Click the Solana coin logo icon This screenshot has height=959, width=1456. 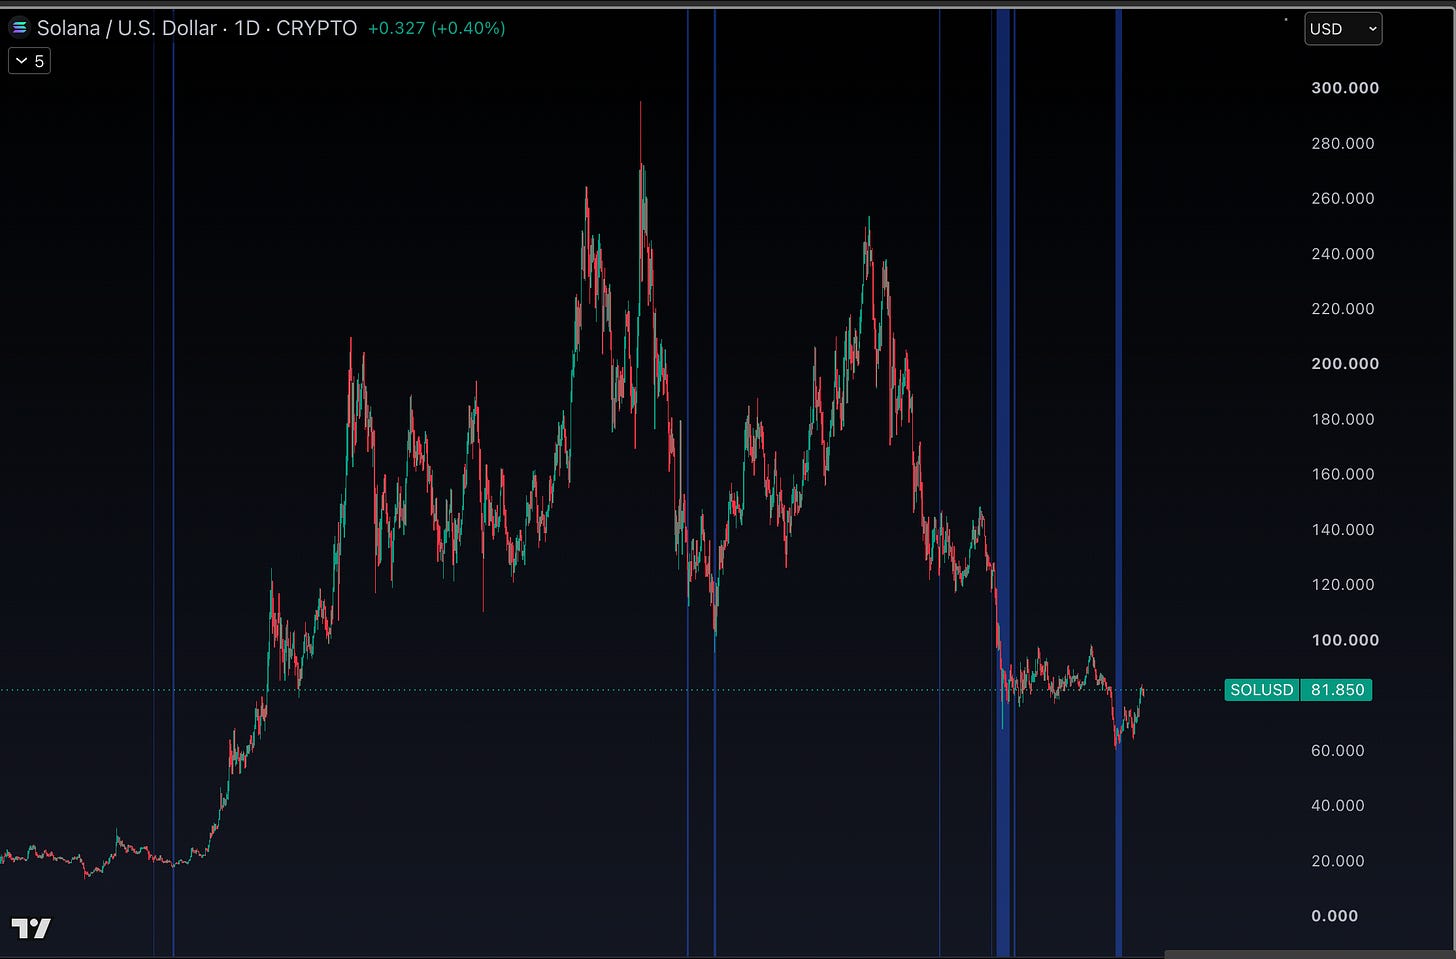pyautogui.click(x=19, y=28)
